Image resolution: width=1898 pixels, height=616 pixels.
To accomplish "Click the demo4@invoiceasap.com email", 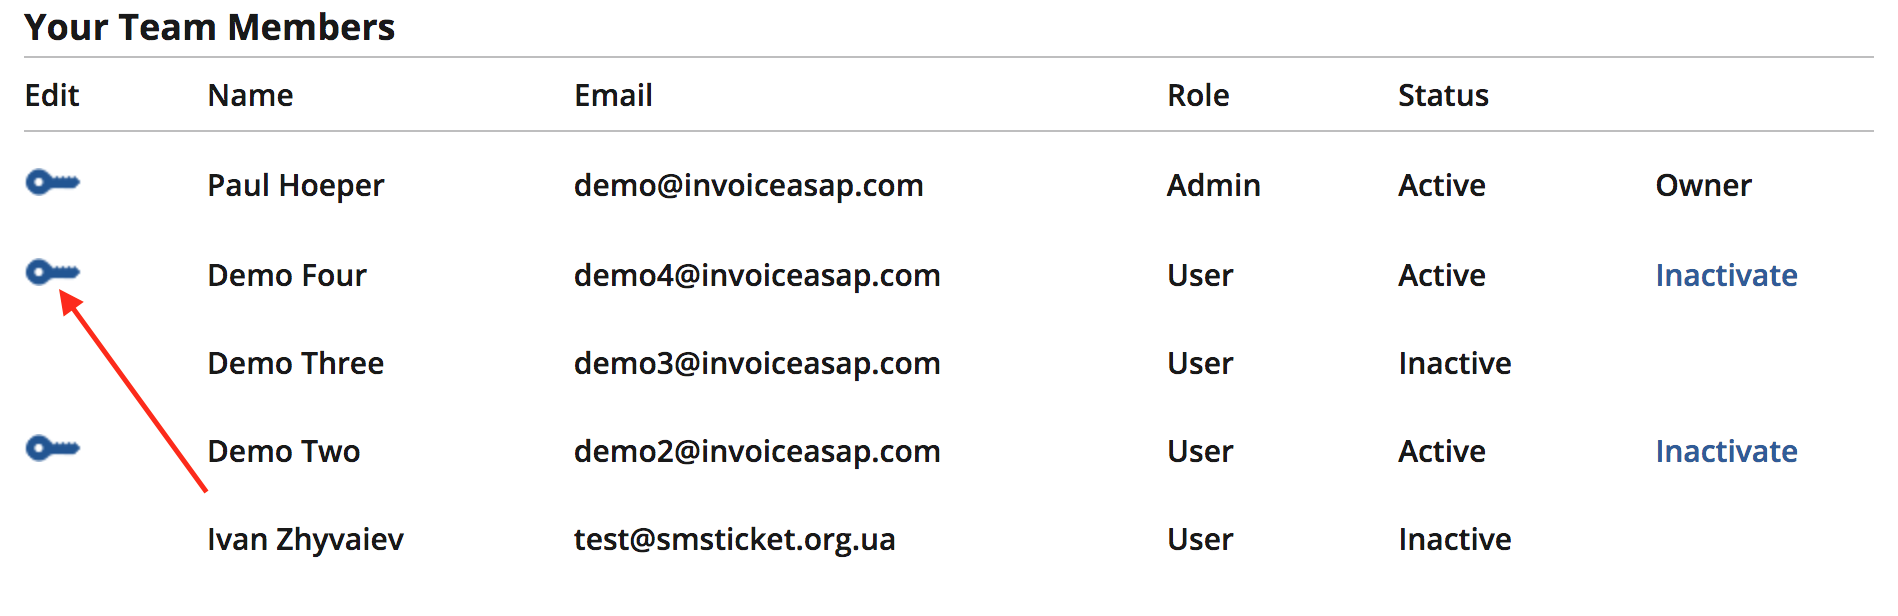I will (x=757, y=275).
